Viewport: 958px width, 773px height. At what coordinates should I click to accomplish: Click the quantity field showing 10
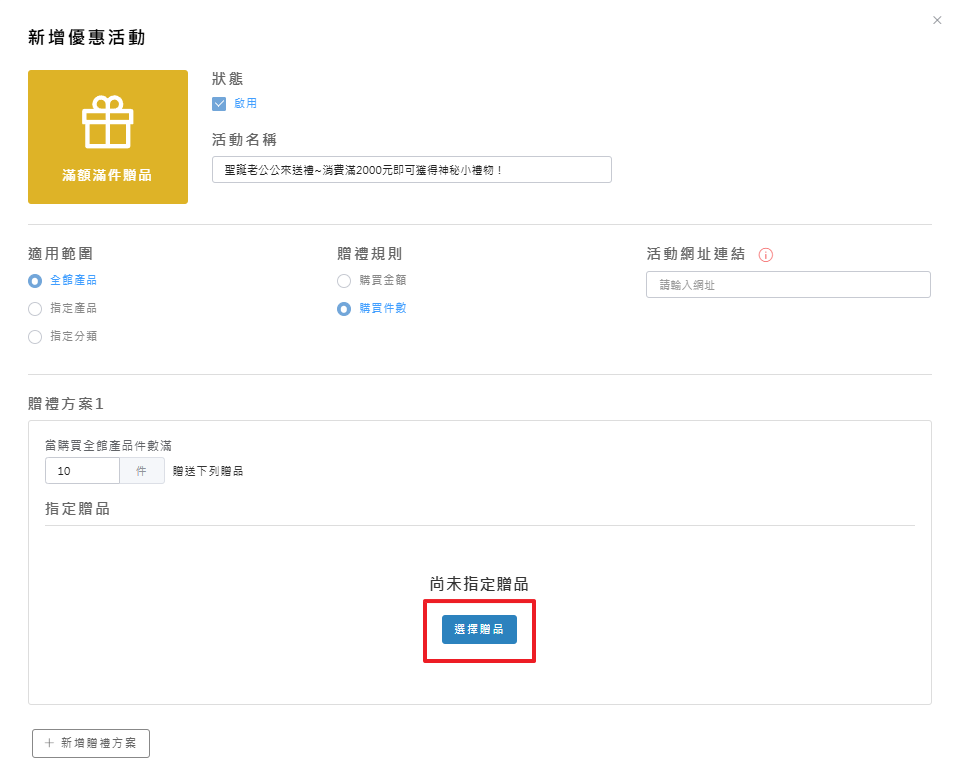(82, 471)
